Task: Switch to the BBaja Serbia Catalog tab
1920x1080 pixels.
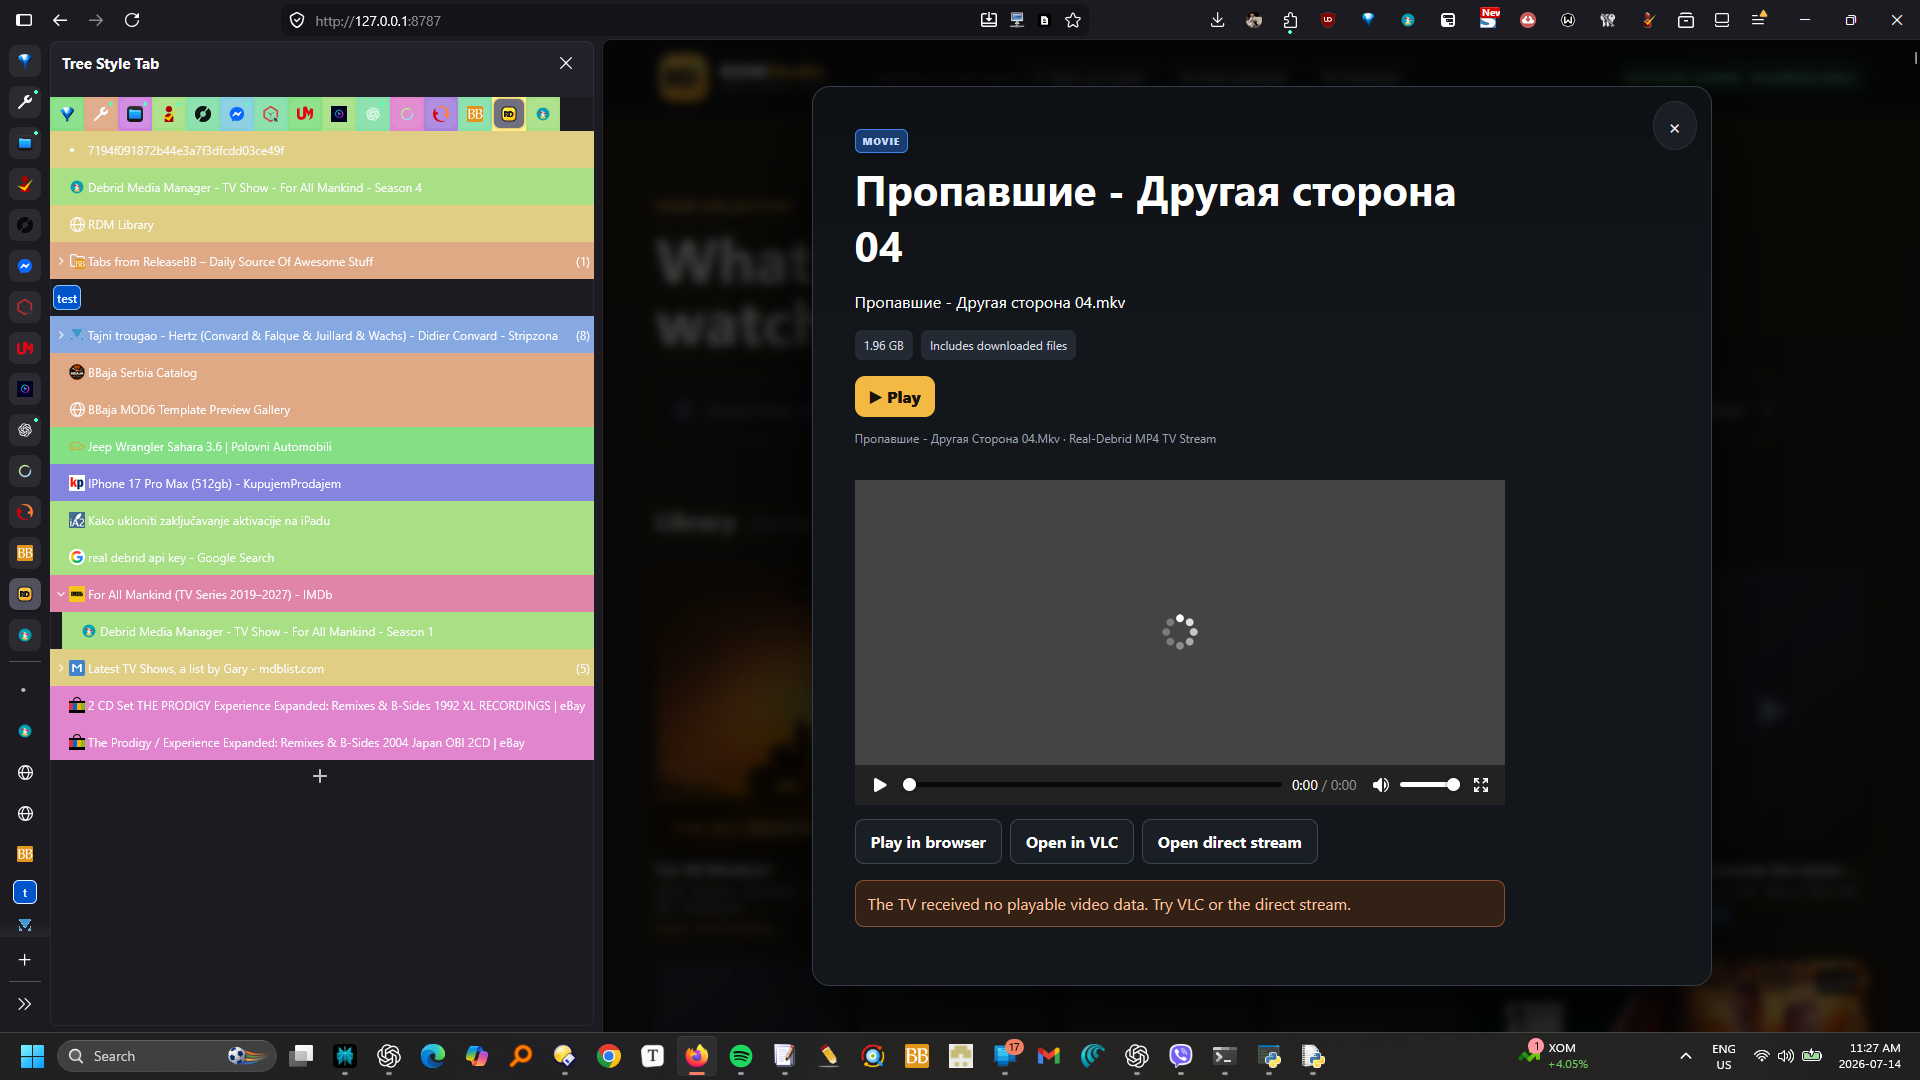Action: click(x=322, y=372)
